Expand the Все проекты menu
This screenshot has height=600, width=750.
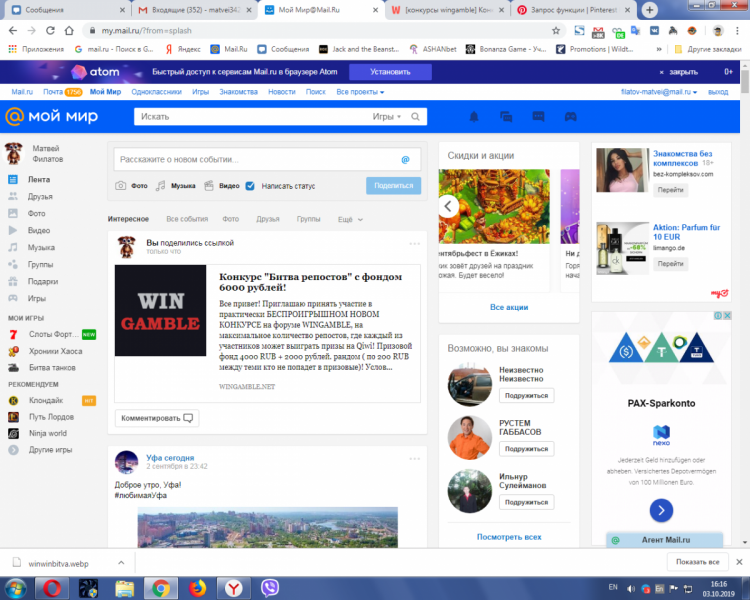pos(360,92)
